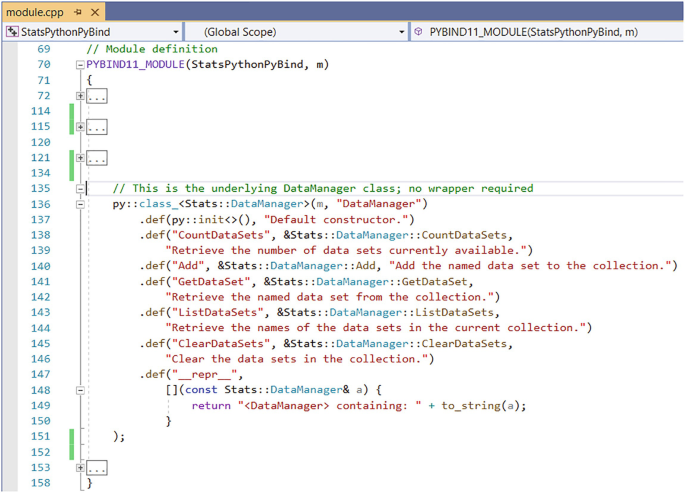Click the collapsed ellipsis box on line 153
This screenshot has width=685, height=493.
[97, 467]
